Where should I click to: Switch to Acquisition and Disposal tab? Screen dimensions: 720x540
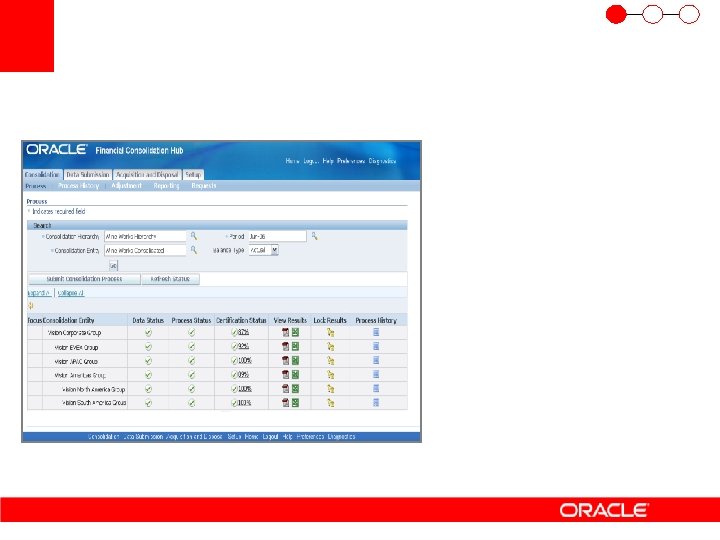tap(147, 174)
